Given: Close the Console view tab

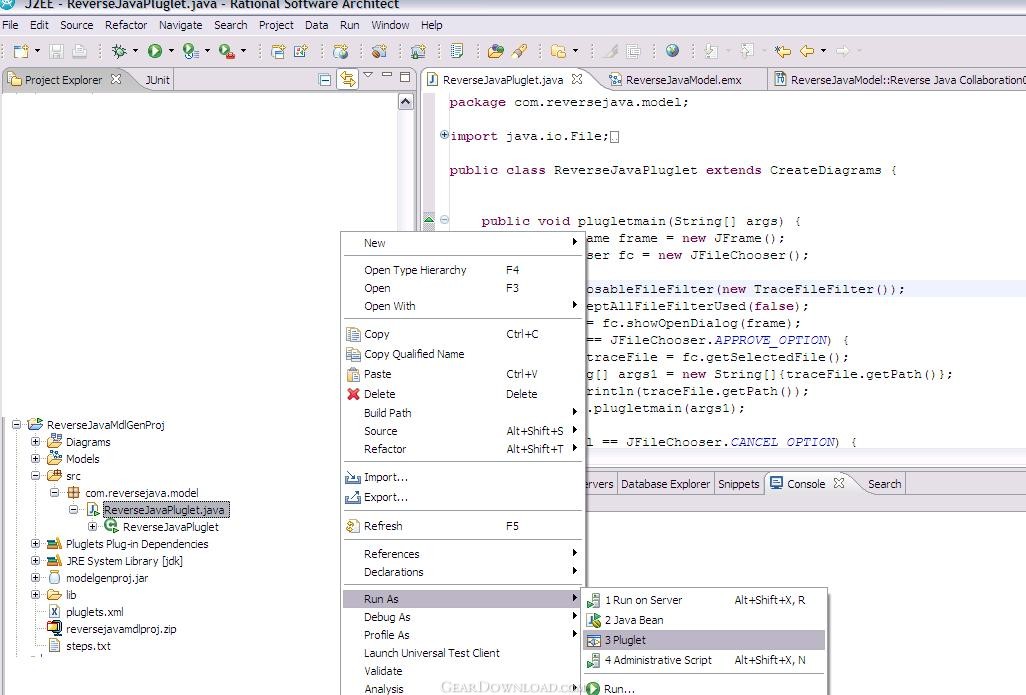Looking at the screenshot, I should 839,483.
